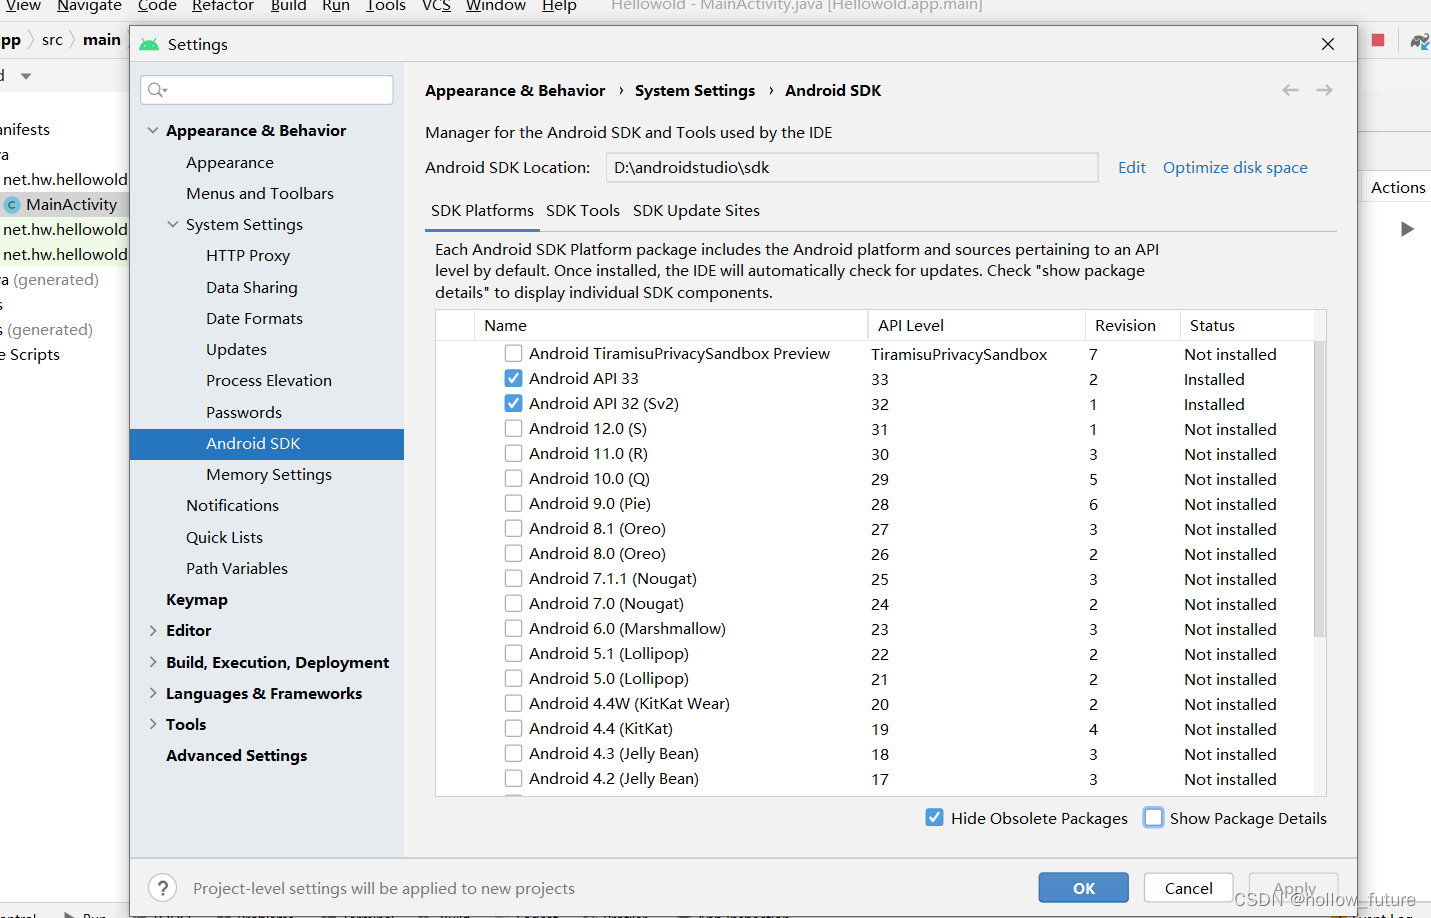
Task: Sort by the Name column header
Action: click(x=670, y=326)
